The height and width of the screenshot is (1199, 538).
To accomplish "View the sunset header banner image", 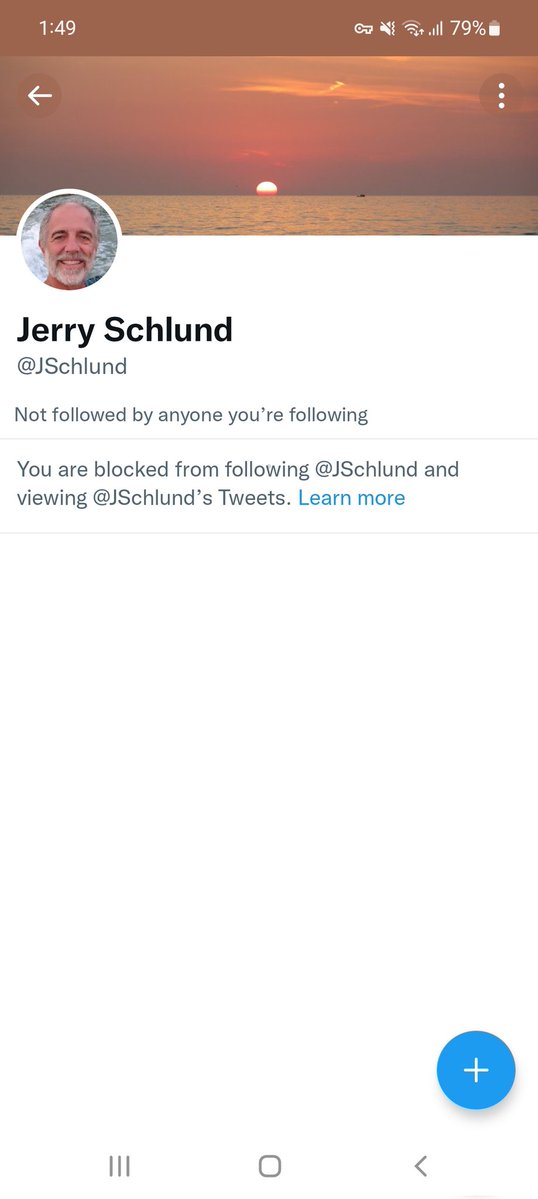I will [269, 145].
